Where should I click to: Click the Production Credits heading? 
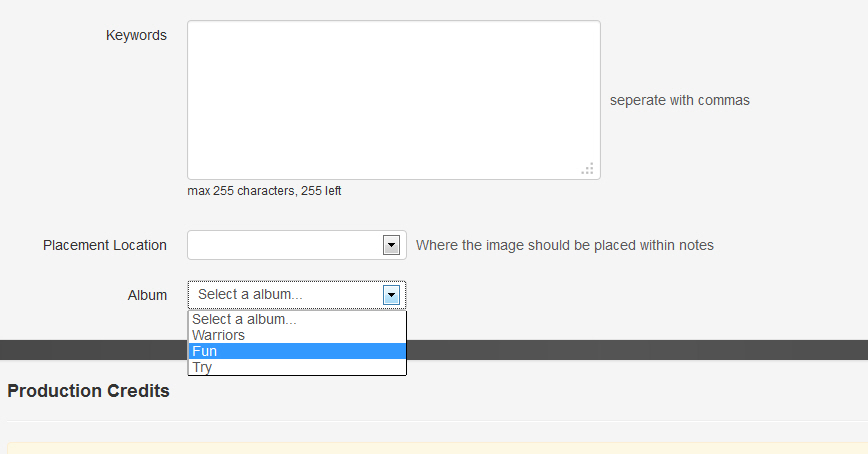pyautogui.click(x=88, y=391)
